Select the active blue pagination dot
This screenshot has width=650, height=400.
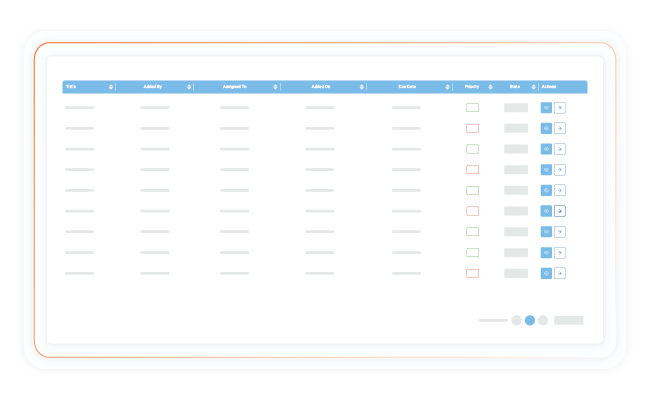[530, 320]
